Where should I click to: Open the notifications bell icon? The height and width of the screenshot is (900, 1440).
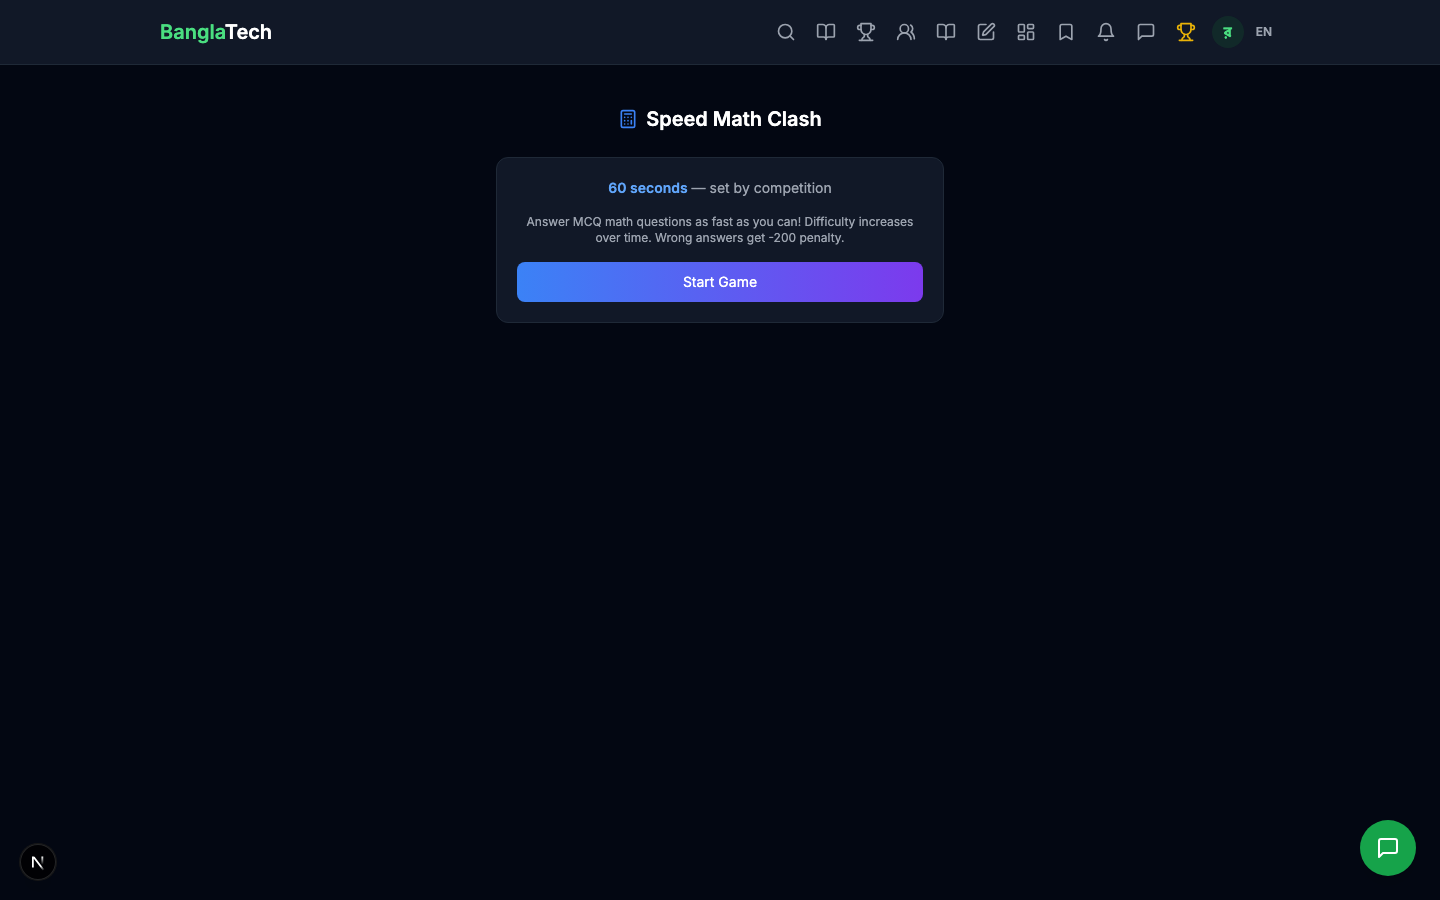1106,32
